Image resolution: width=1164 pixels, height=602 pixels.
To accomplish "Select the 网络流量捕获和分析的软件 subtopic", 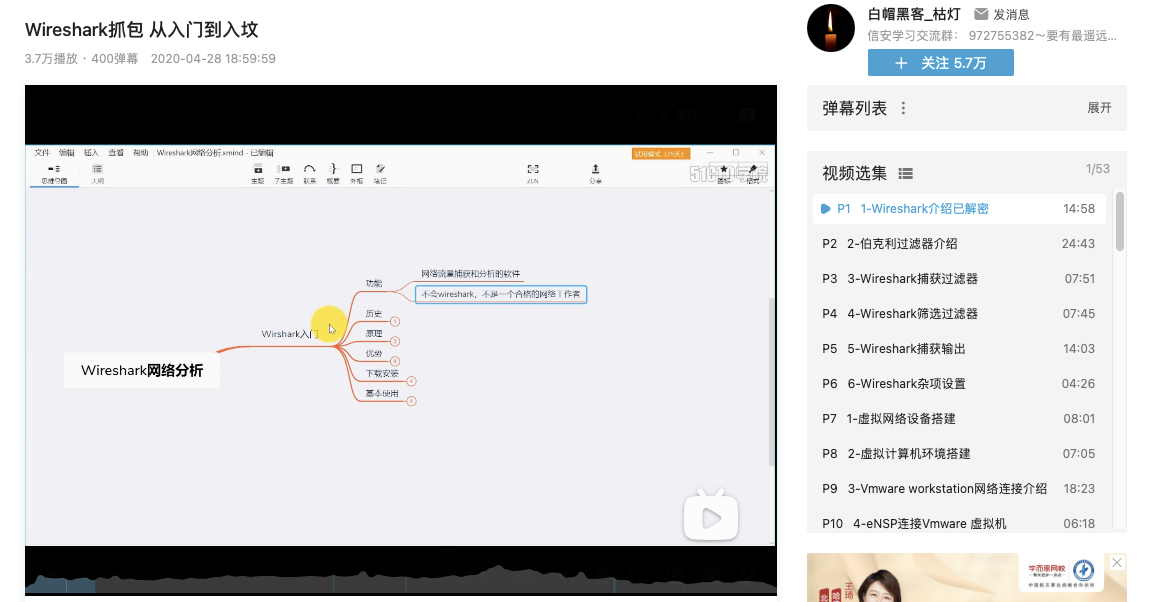I will tap(471, 274).
